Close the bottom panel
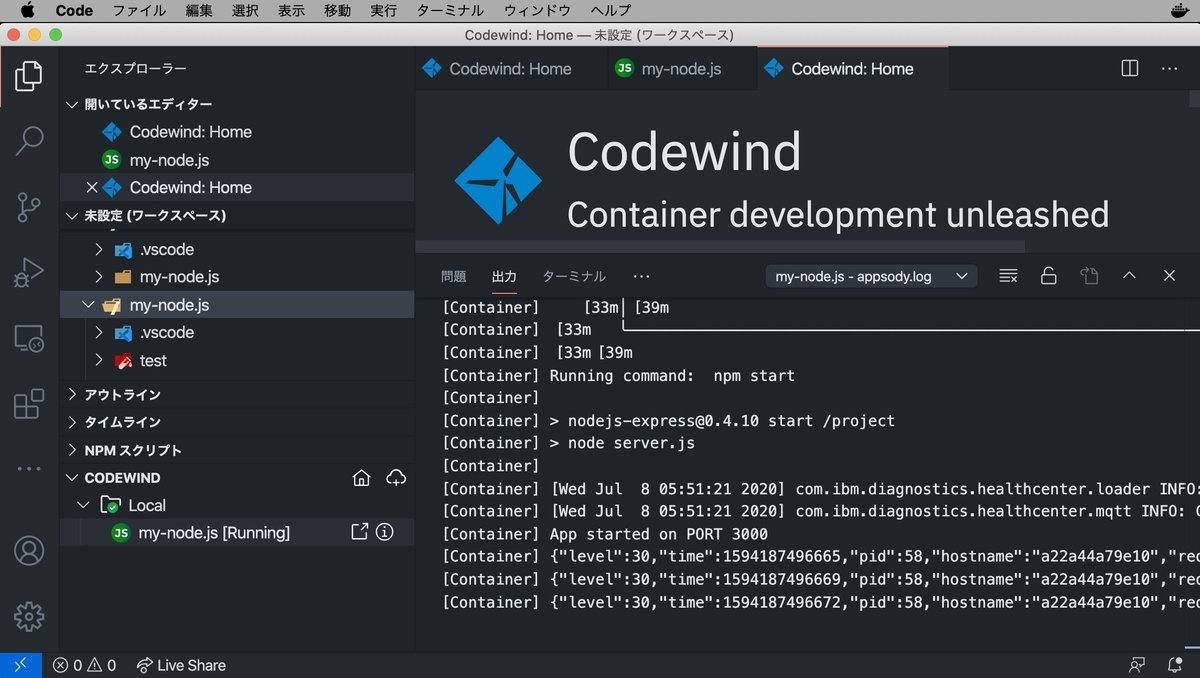The width and height of the screenshot is (1200, 678). 1169,276
